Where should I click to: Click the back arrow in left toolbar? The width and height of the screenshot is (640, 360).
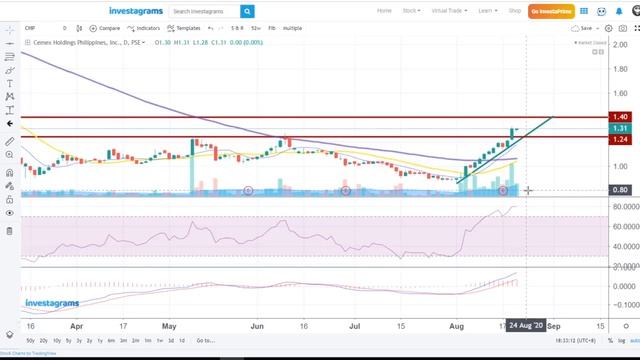tap(10, 123)
